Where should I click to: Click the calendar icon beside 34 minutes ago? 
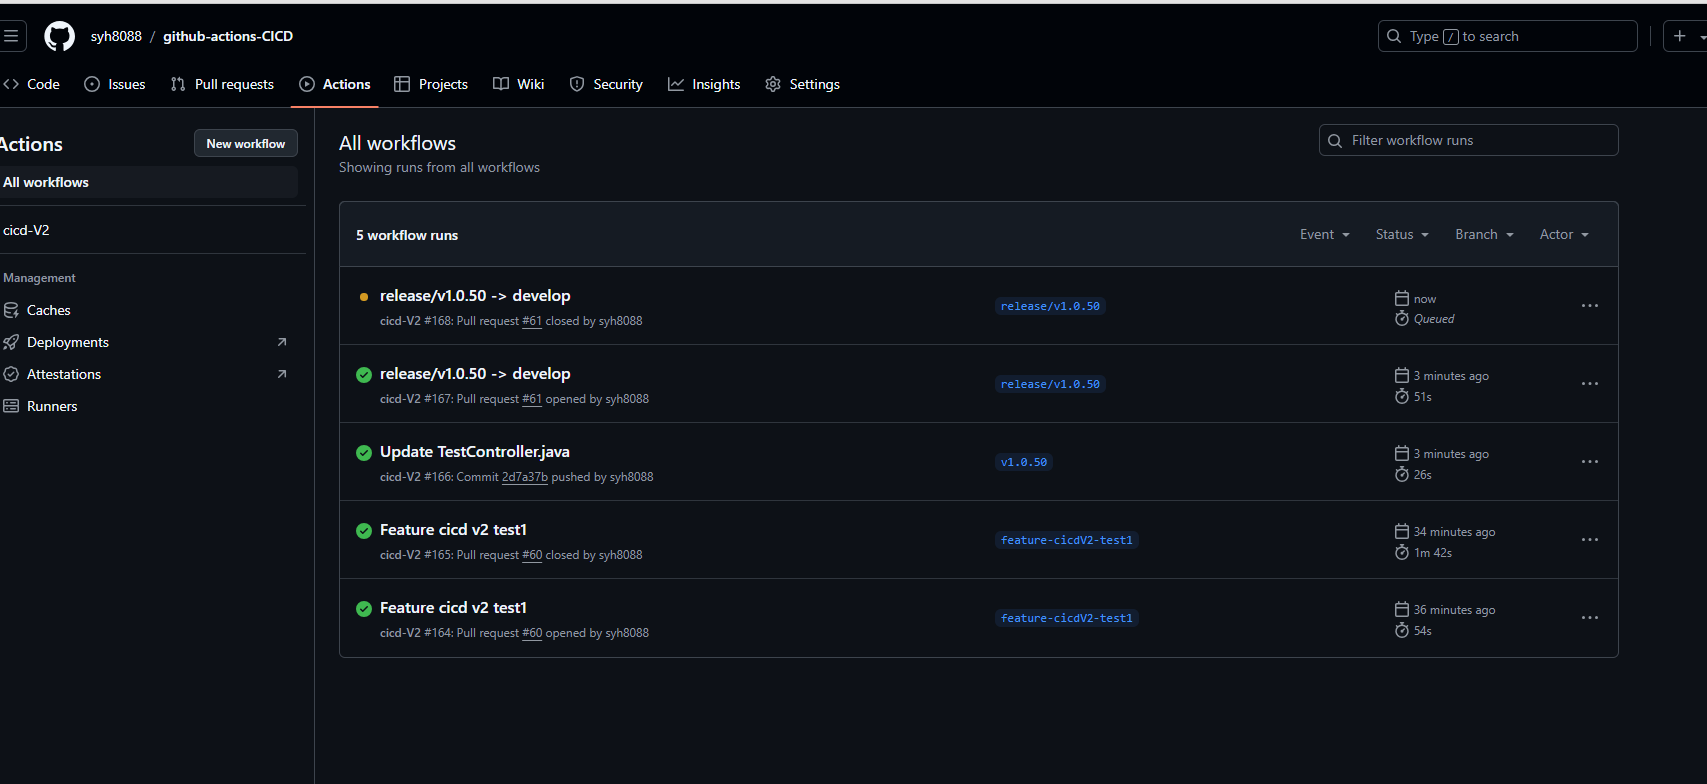pyautogui.click(x=1402, y=531)
